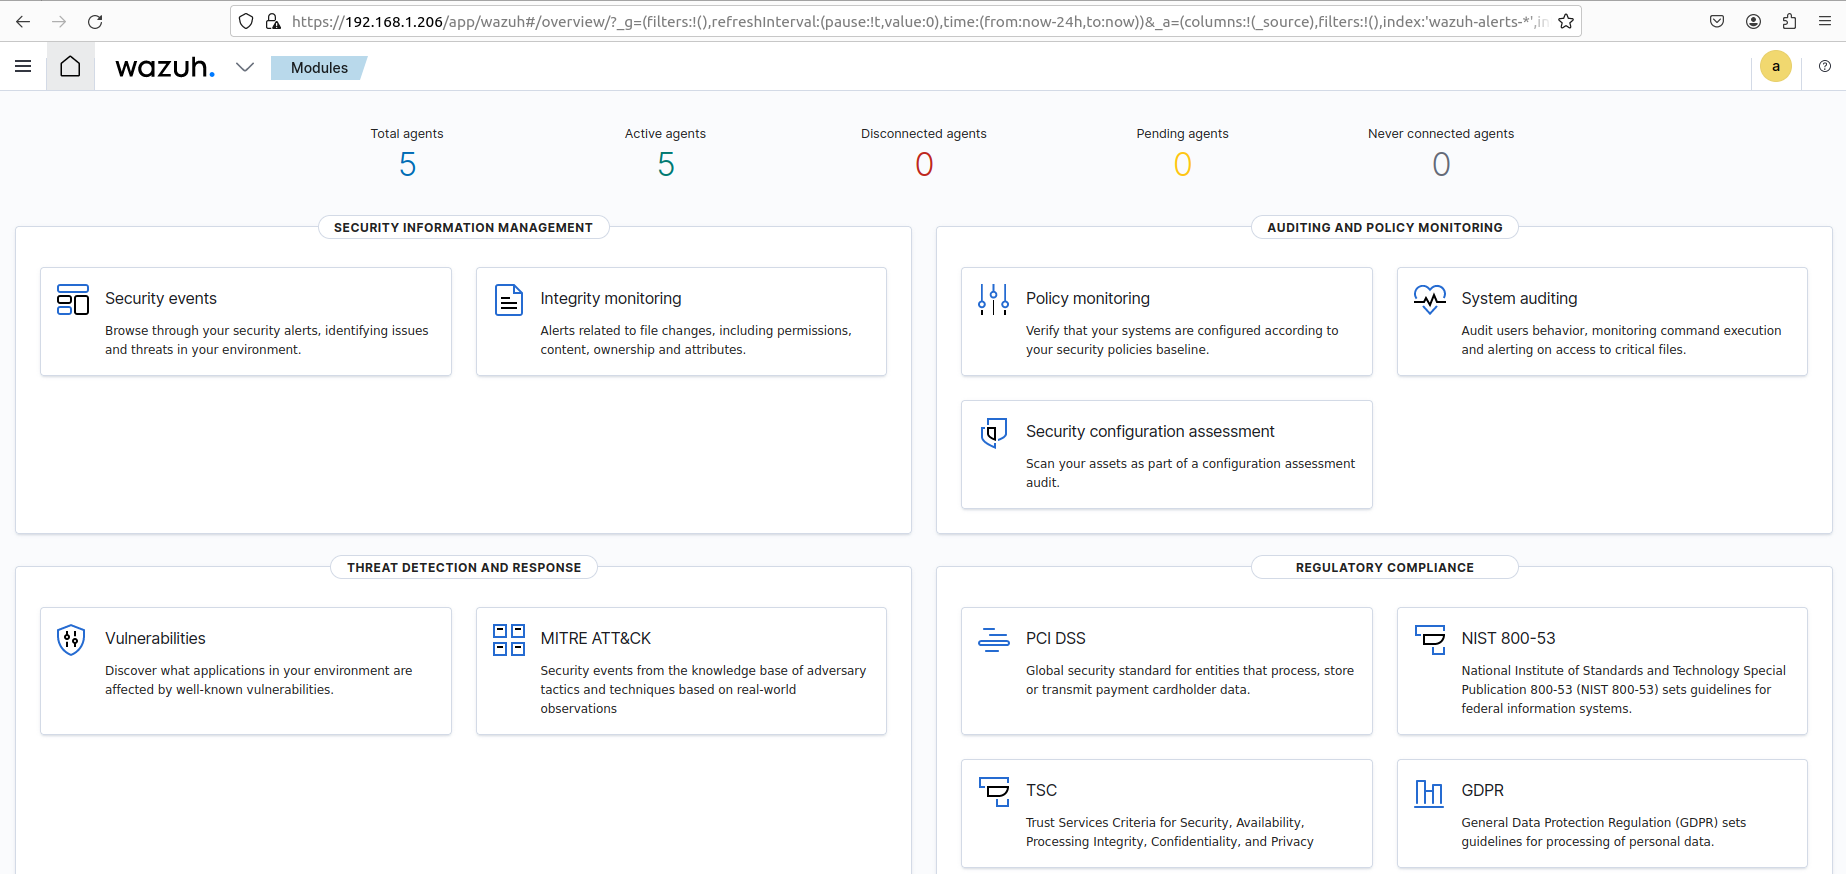Open the Firefox application menu
This screenshot has height=874, width=1846.
coord(1825,21)
